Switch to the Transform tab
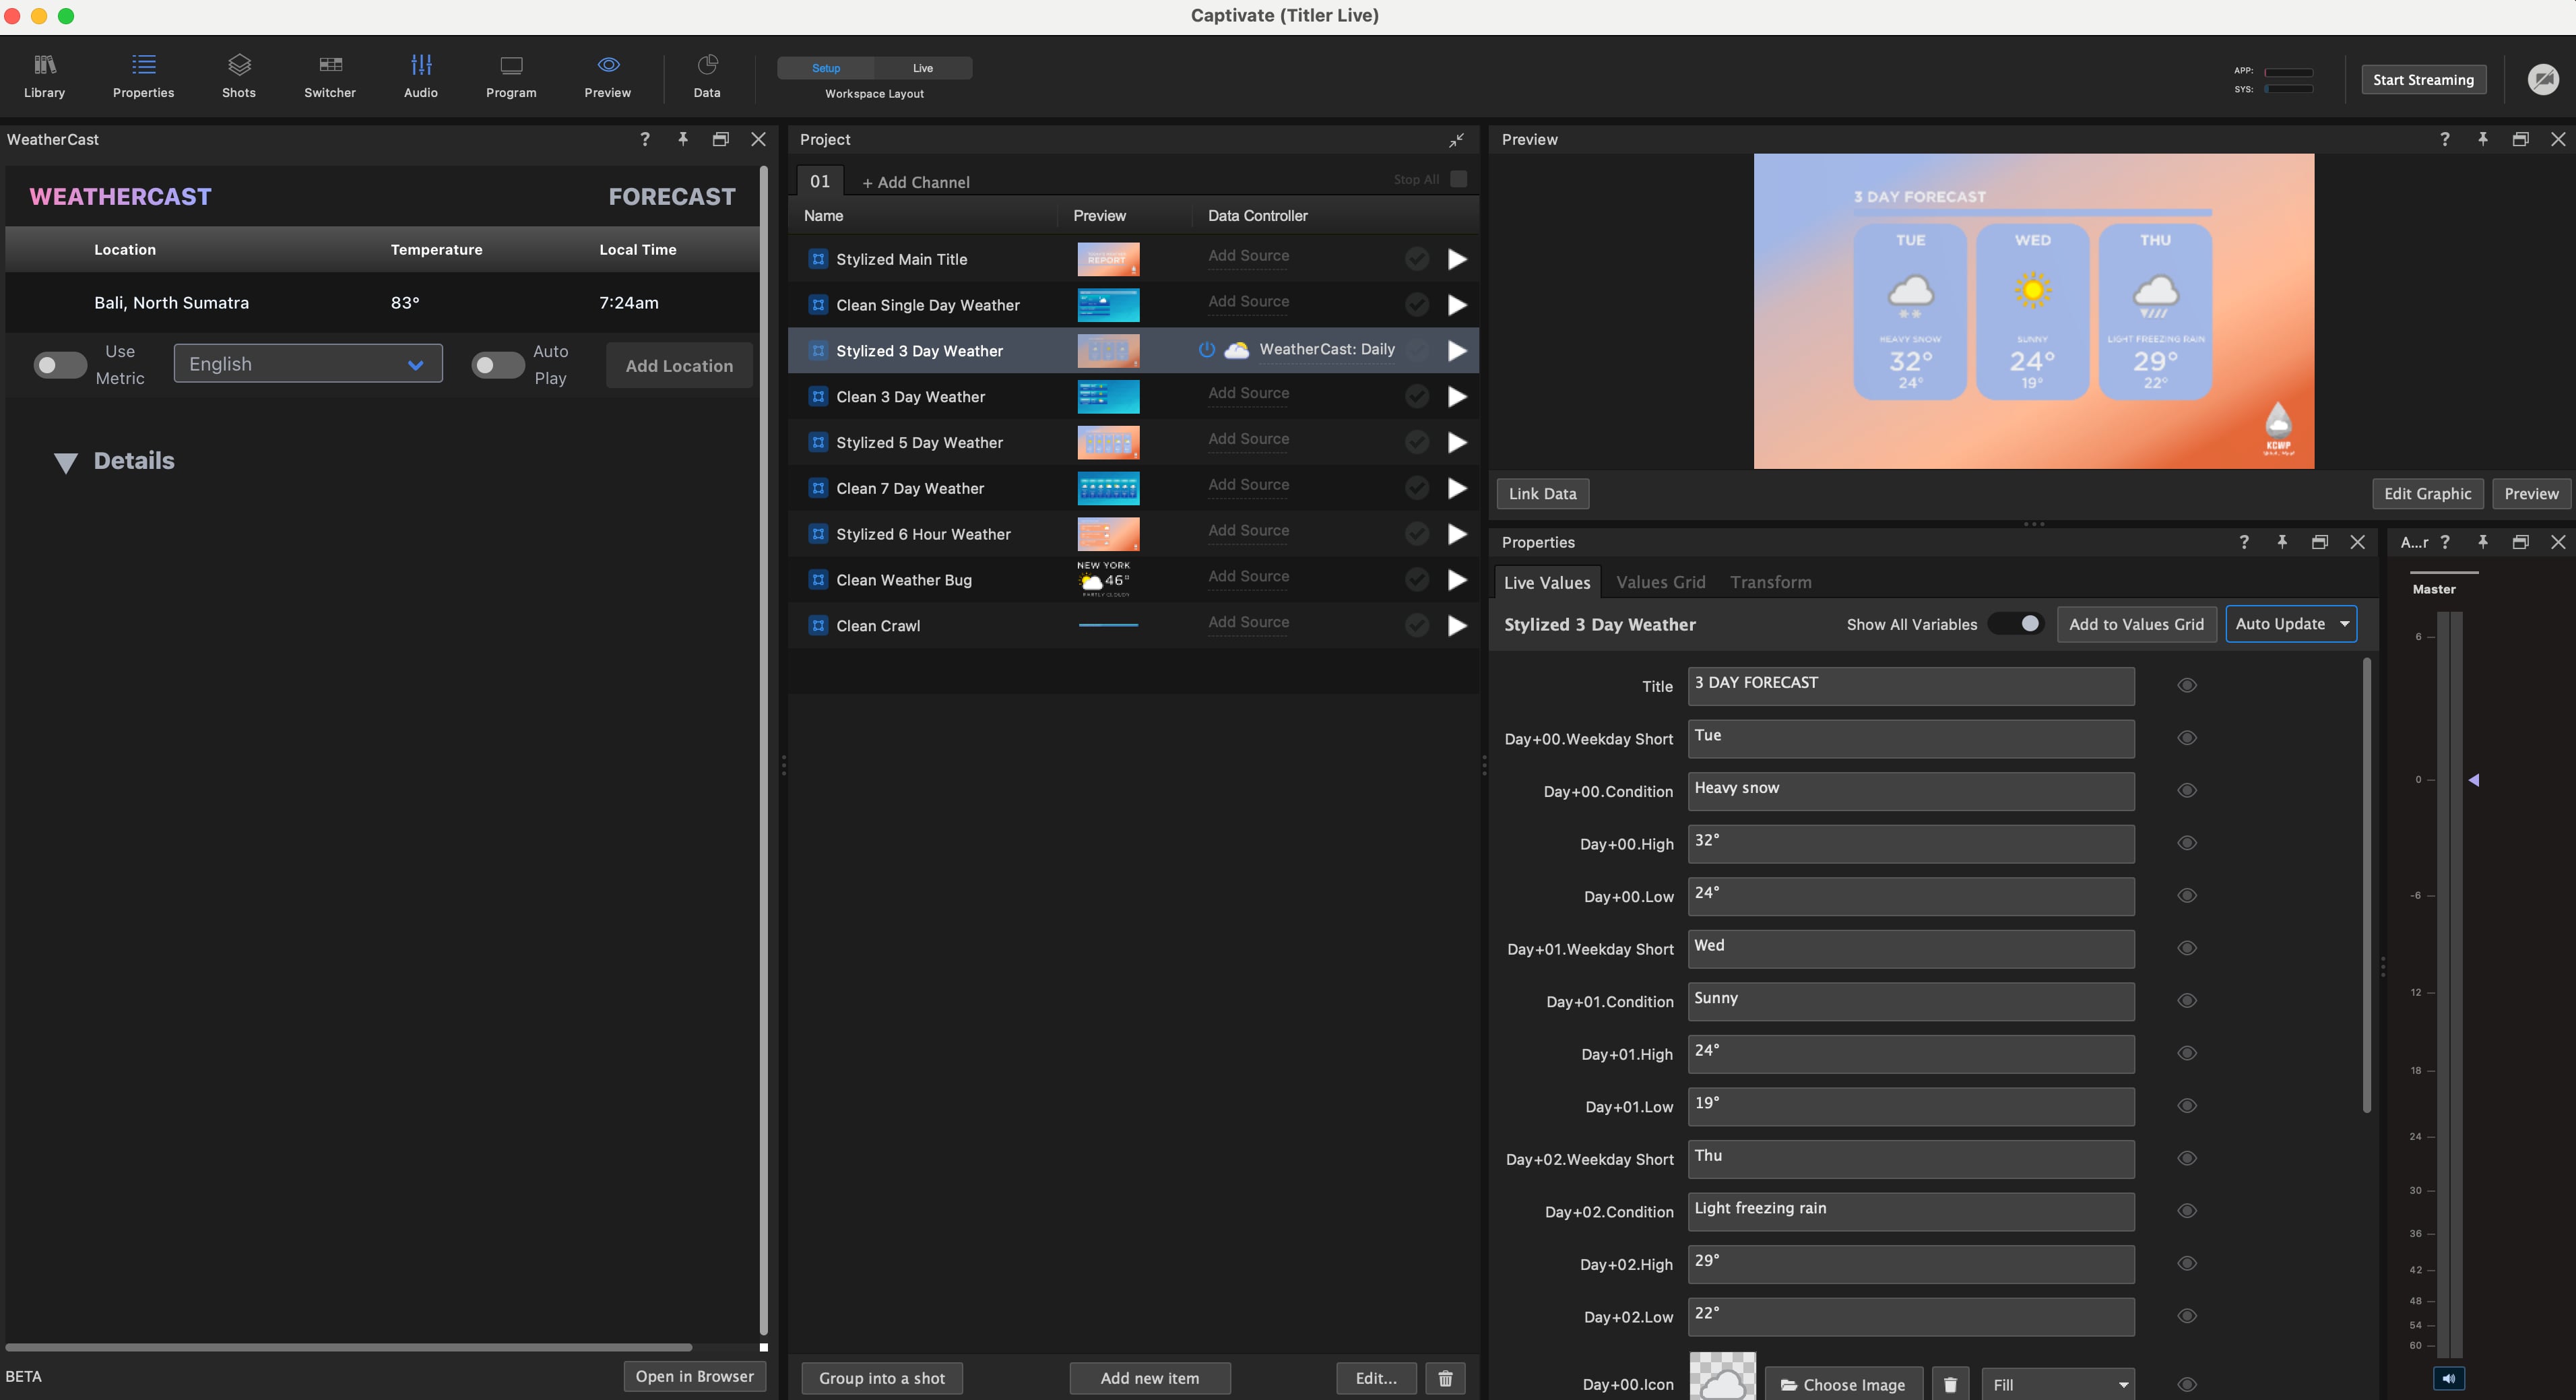The image size is (2576, 1400). [1770, 582]
